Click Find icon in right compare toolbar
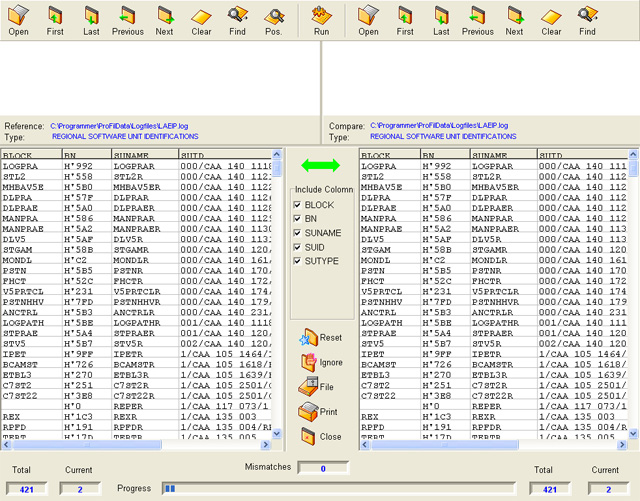This screenshot has width=640, height=501. coord(587,19)
